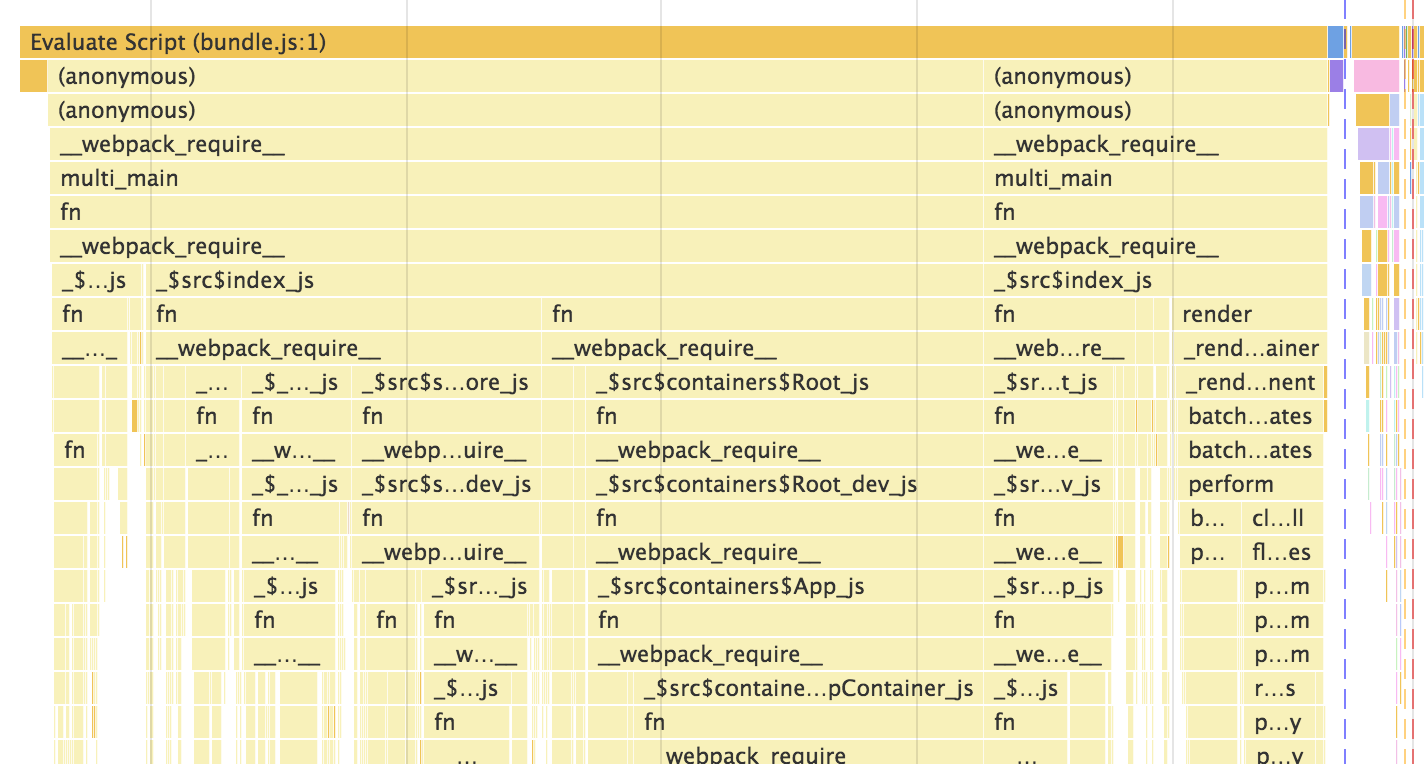
Task: Click the _$src$s…dev_js frame
Action: pos(447,485)
